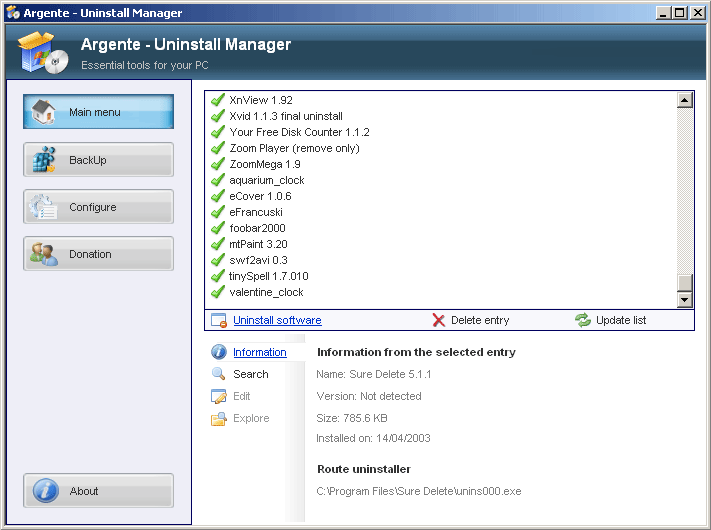Click the list scrollbar down arrow
711x530 pixels.
[684, 299]
